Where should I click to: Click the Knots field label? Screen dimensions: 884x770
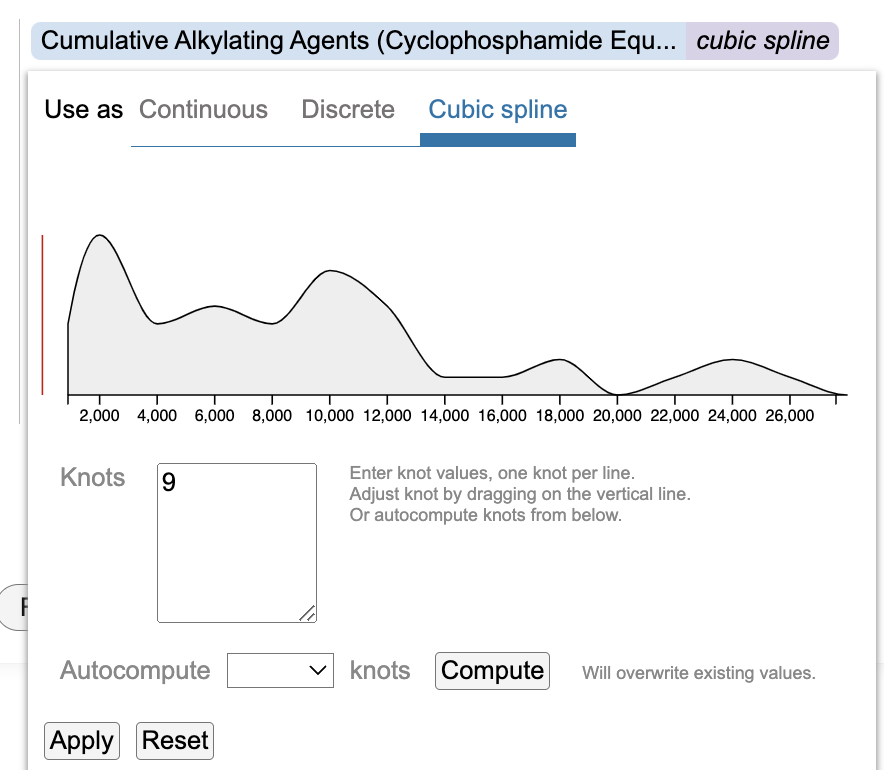point(92,478)
